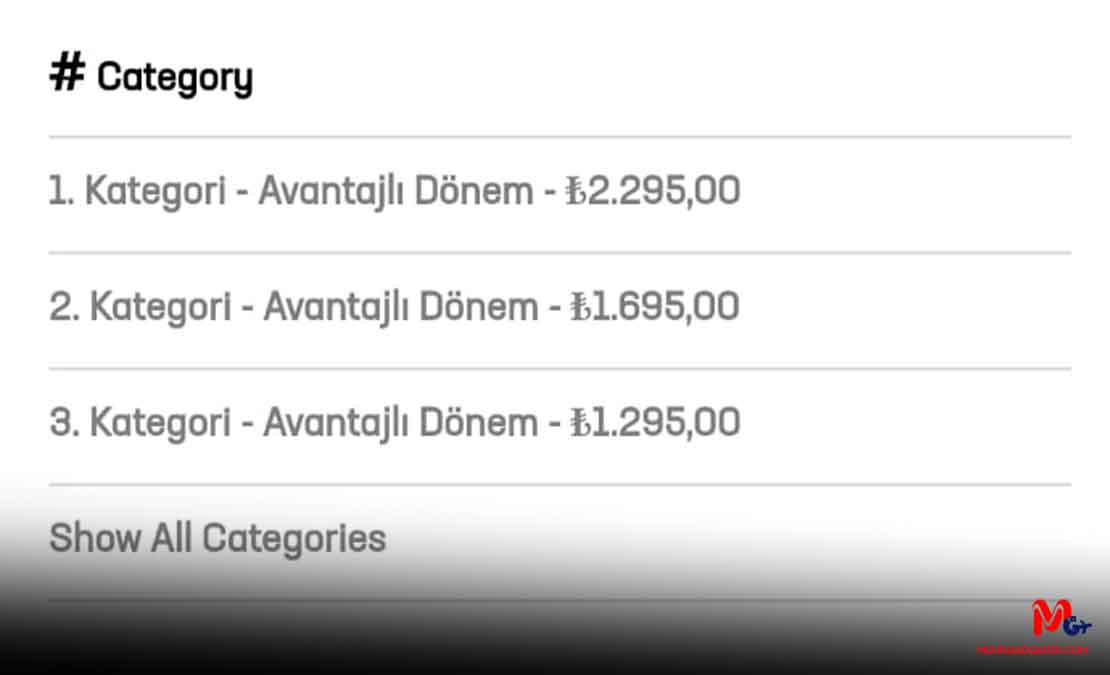This screenshot has width=1110, height=675.
Task: Click the red MGr logo watermark
Action: click(1060, 618)
